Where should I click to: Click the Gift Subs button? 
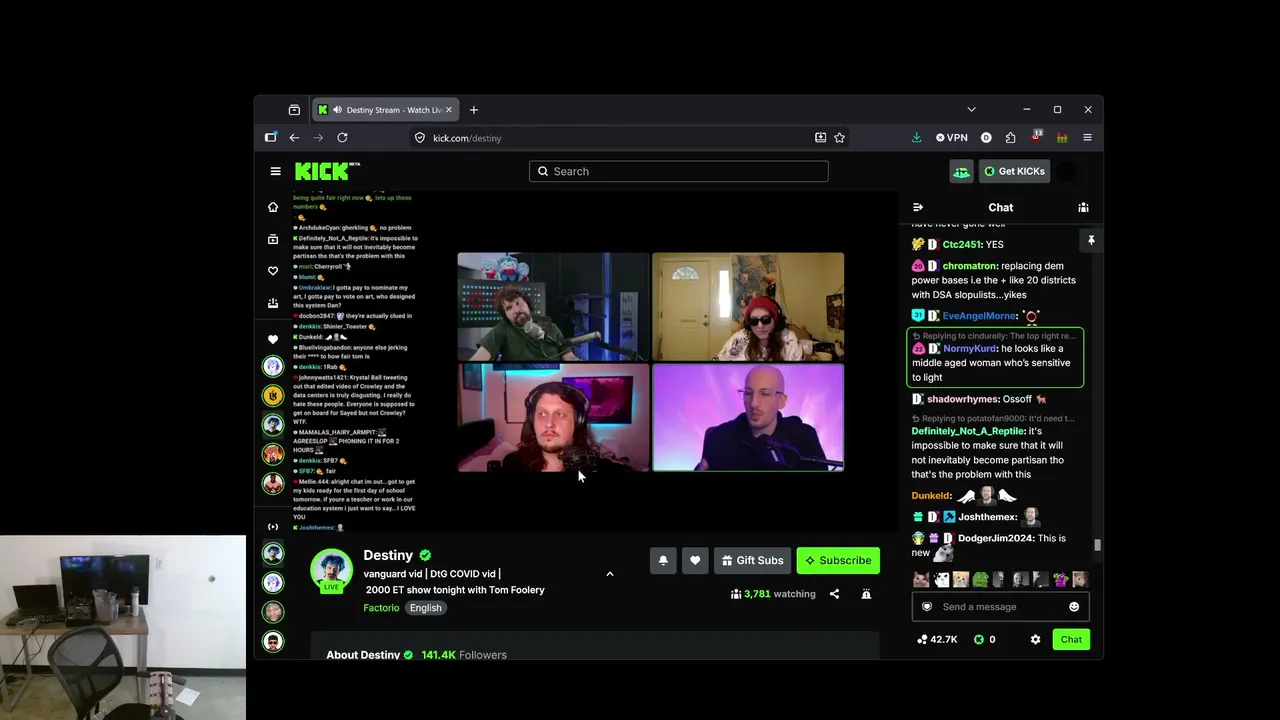[753, 560]
